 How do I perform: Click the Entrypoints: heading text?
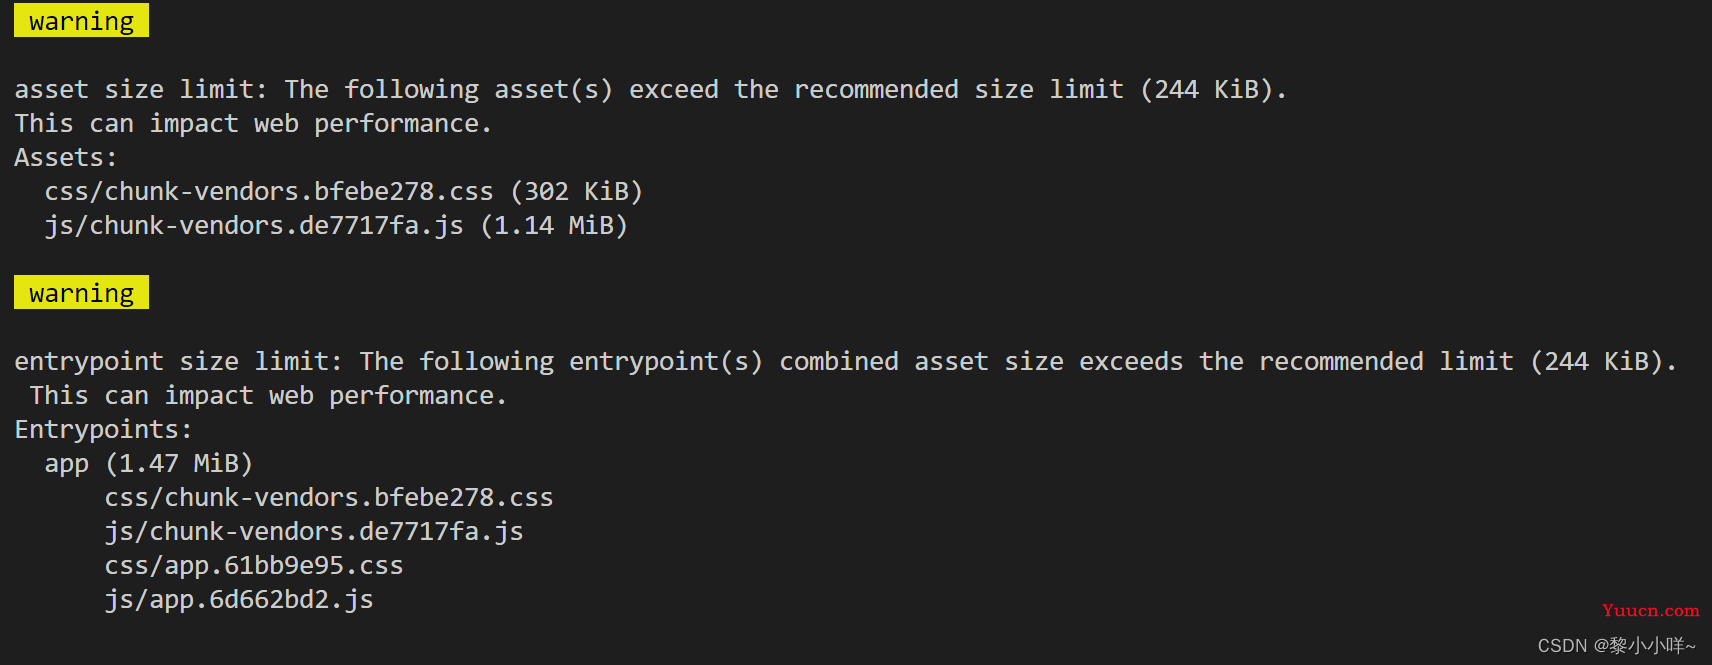[103, 429]
